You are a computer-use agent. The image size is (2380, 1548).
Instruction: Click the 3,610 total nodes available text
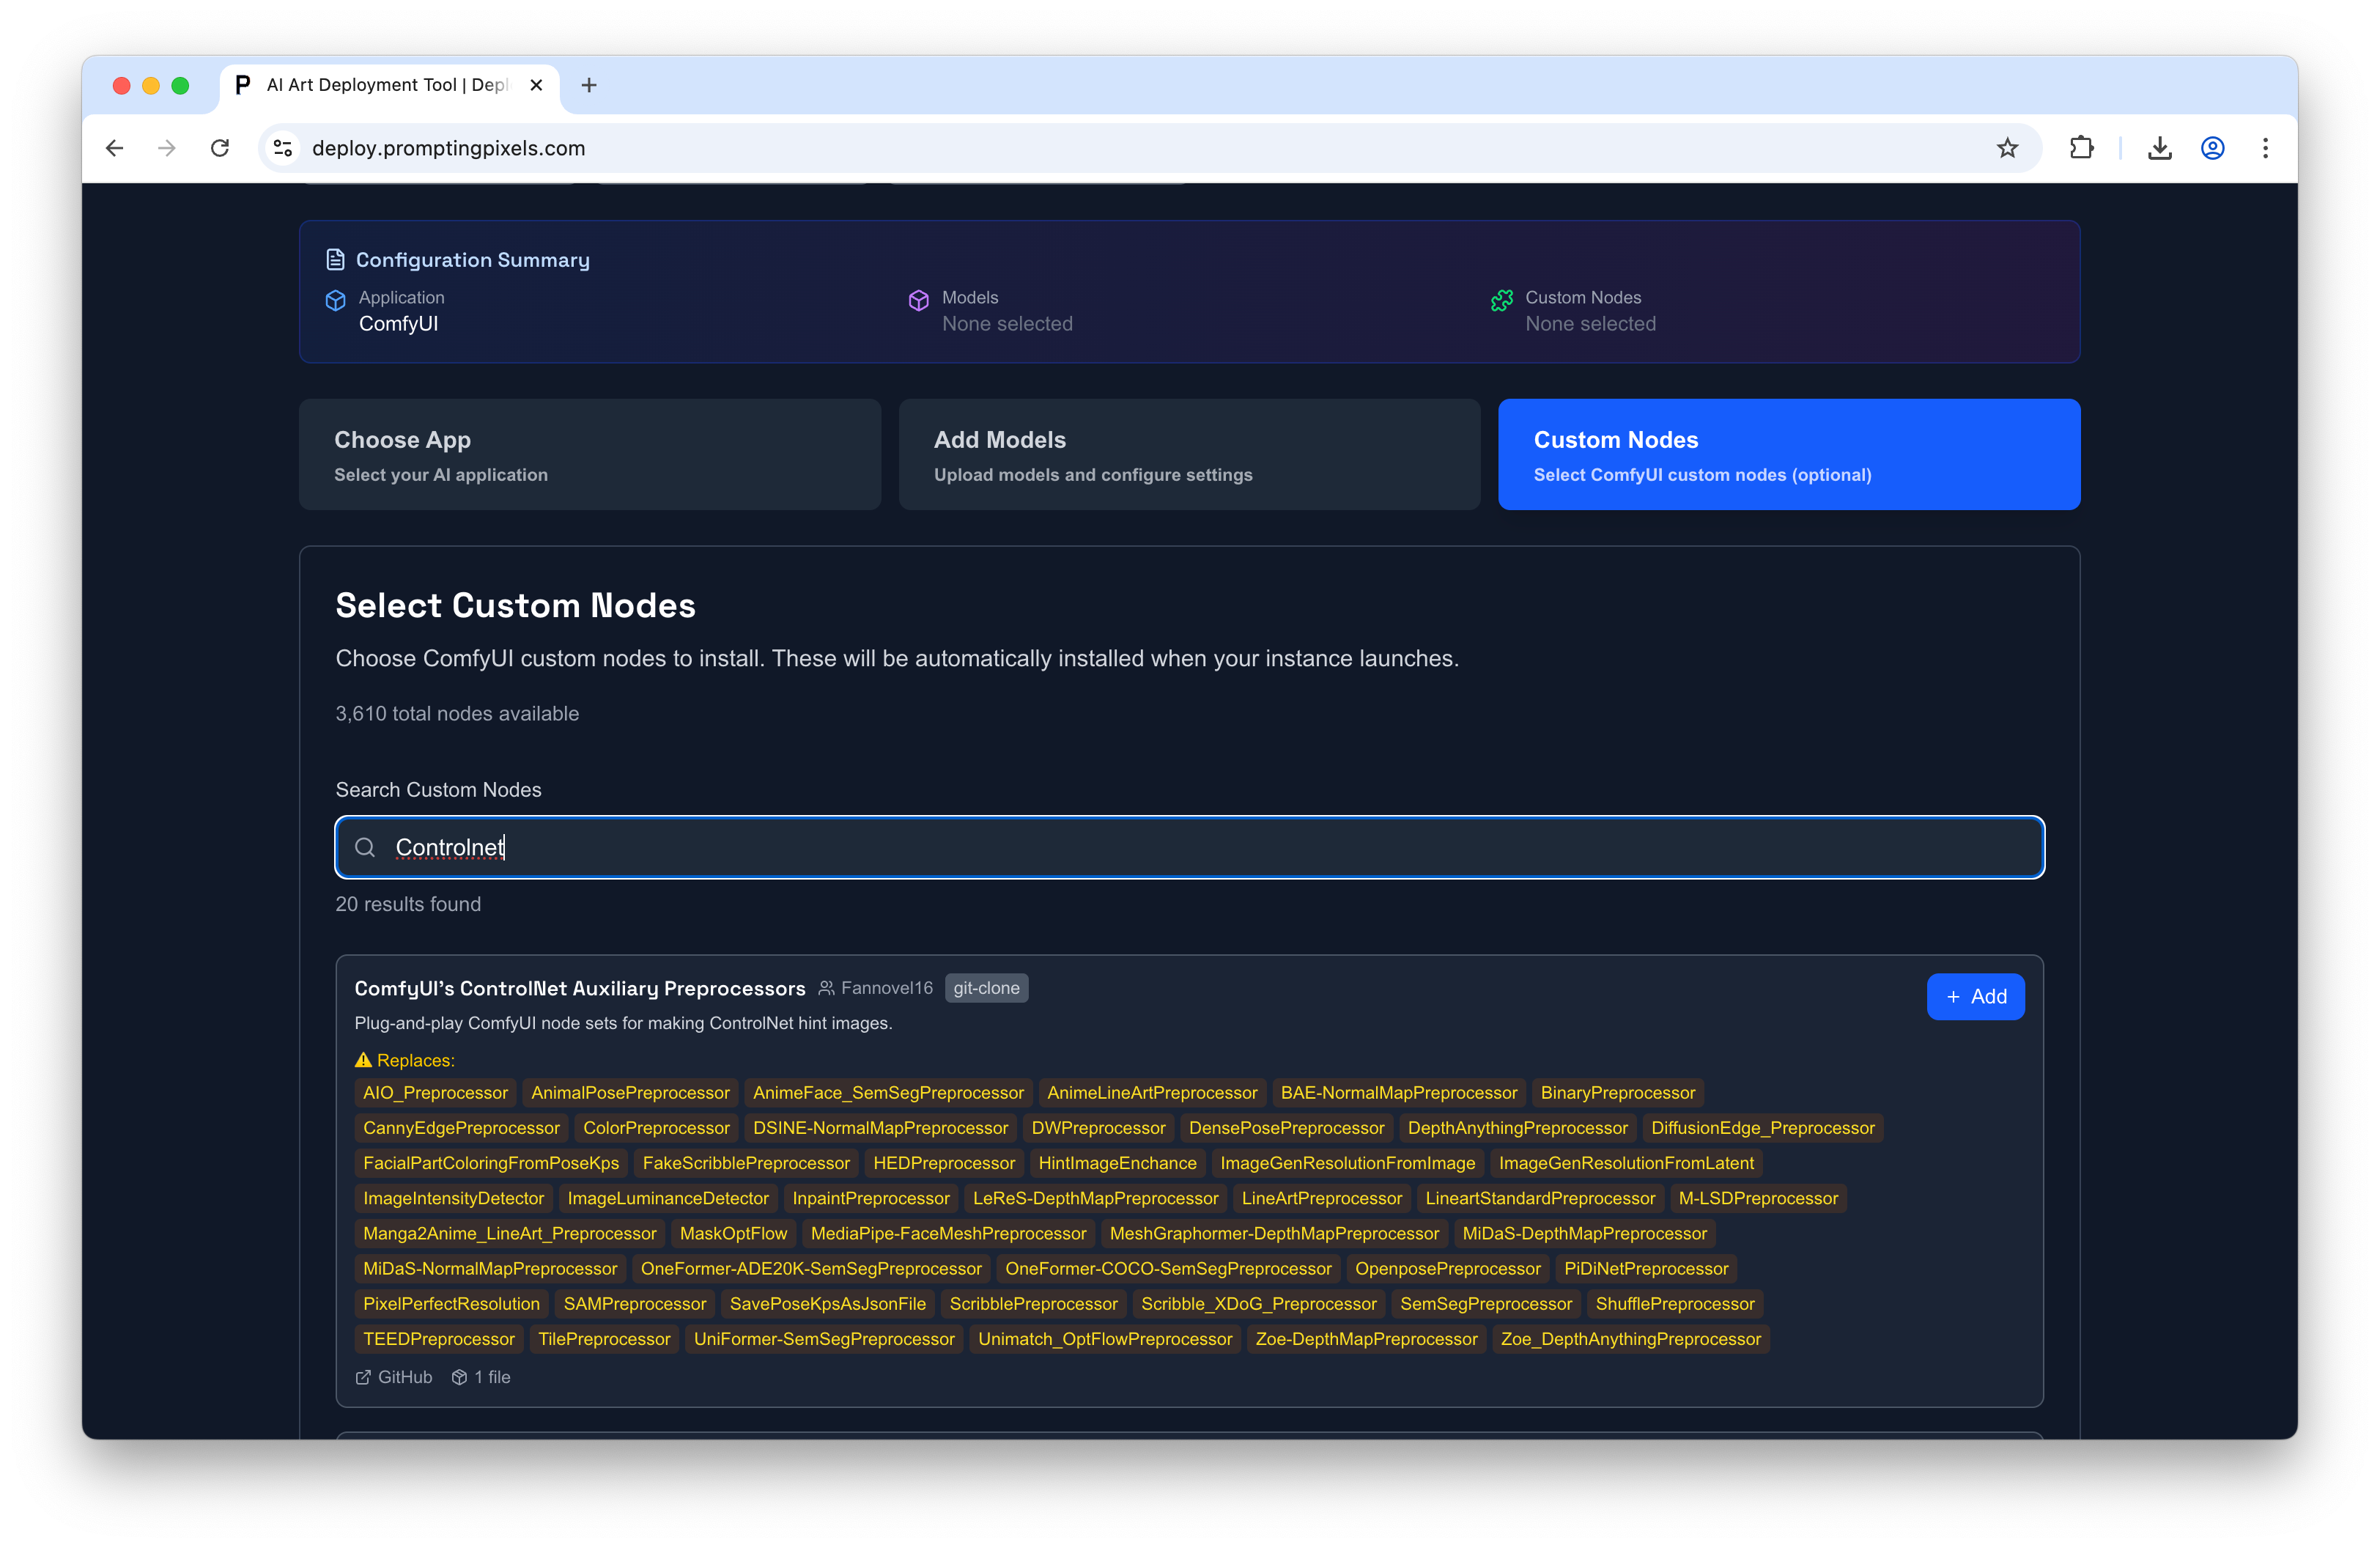457,713
